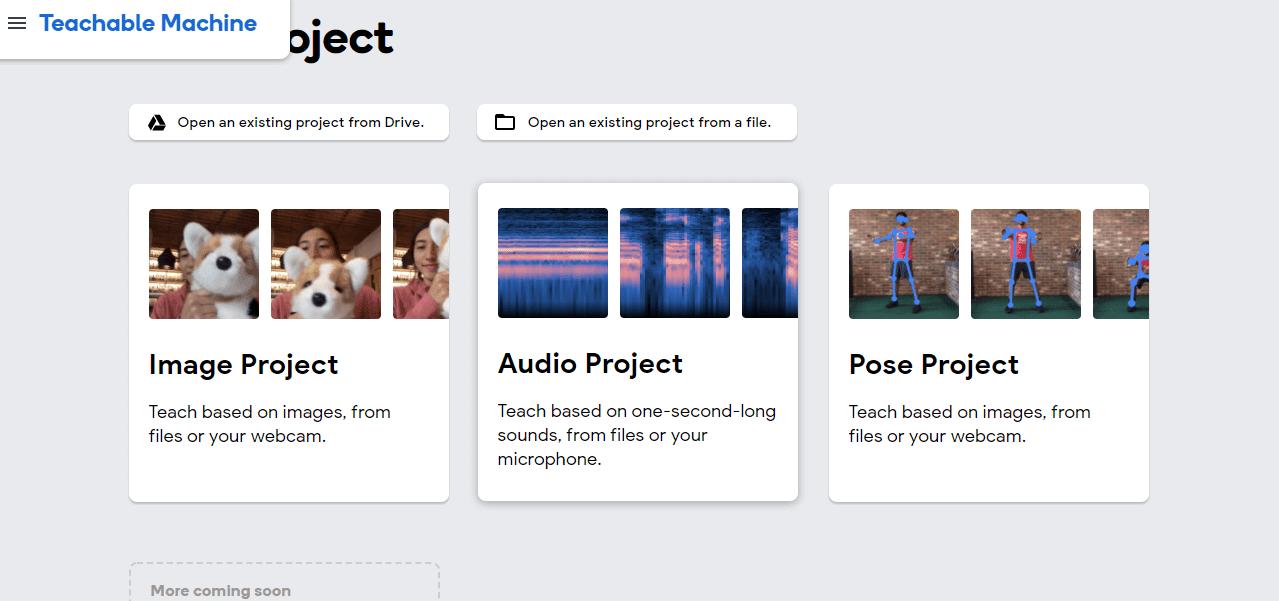Select the first corgi plush thumbnail
Image resolution: width=1279 pixels, height=601 pixels.
[204, 264]
